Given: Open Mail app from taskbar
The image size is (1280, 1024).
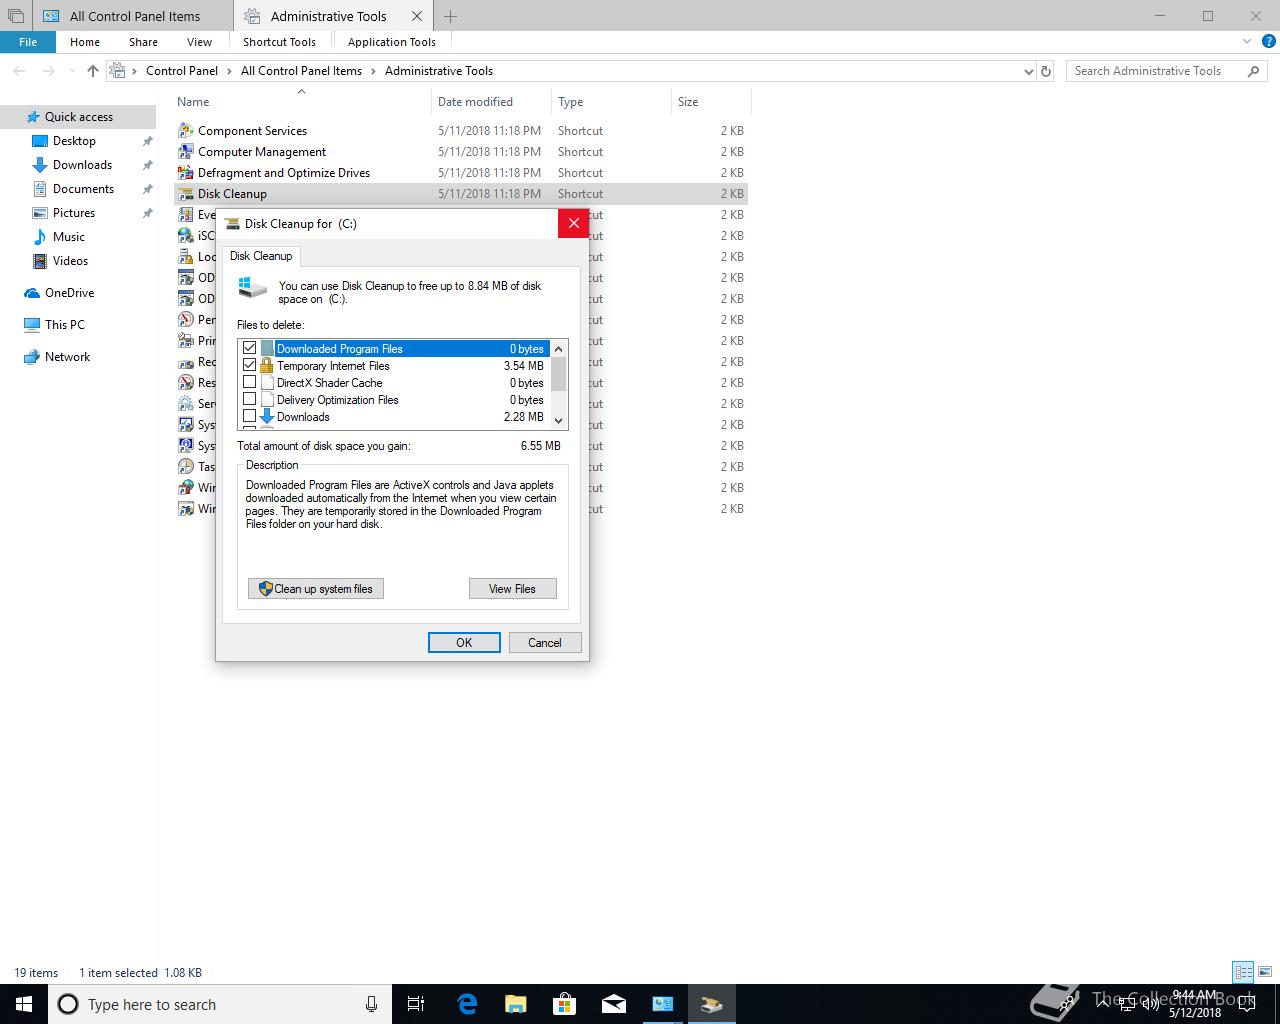Looking at the screenshot, I should click(x=614, y=1004).
